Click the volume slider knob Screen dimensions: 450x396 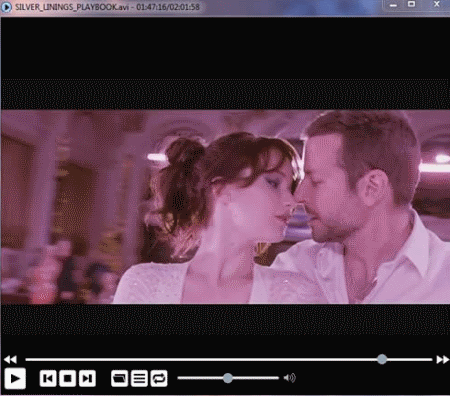[x=228, y=378]
